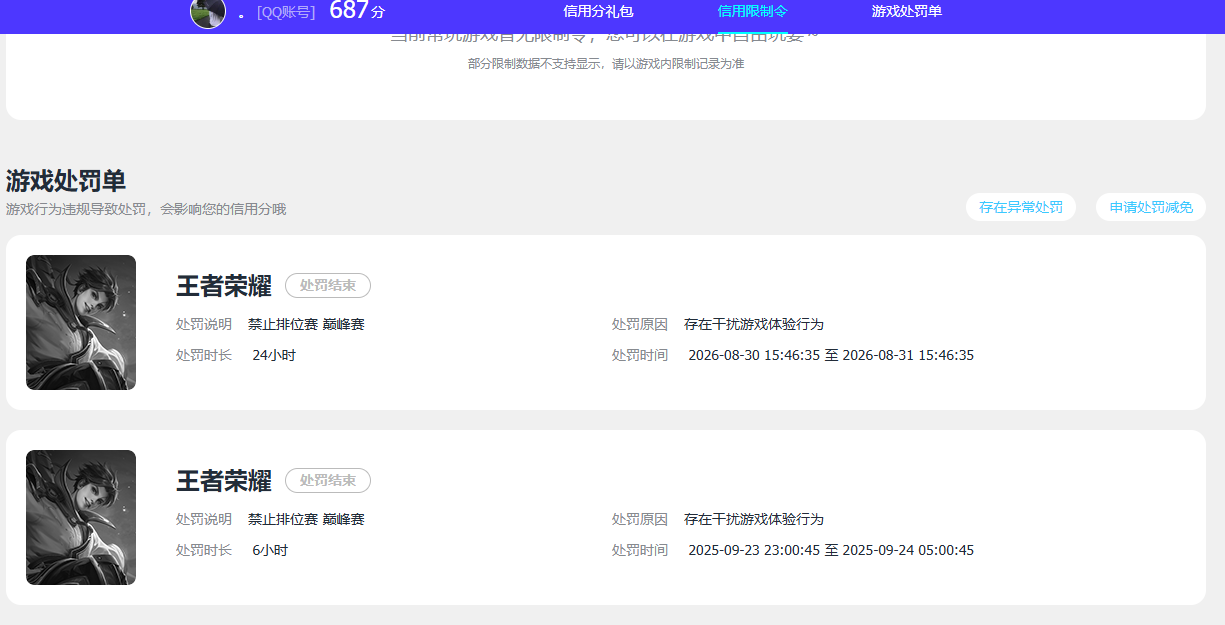The height and width of the screenshot is (625, 1225).
Task: Click the 6小时 penalty duration value
Action: [270, 550]
